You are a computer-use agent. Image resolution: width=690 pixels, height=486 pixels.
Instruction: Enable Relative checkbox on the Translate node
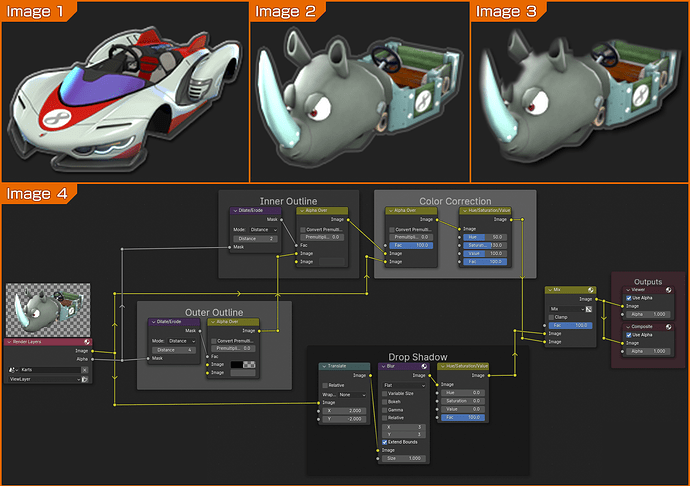tap(325, 386)
